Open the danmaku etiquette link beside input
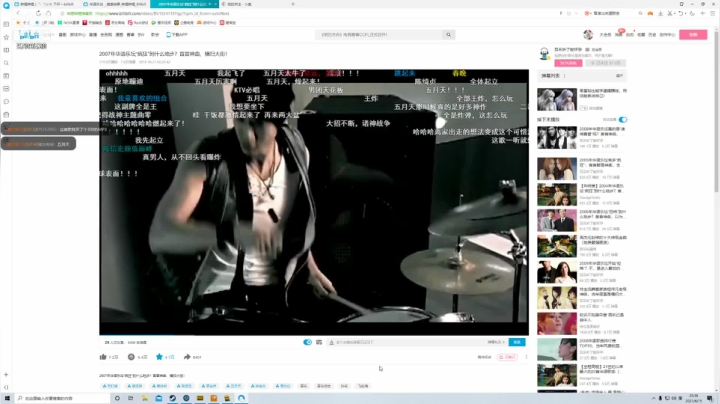 496,342
